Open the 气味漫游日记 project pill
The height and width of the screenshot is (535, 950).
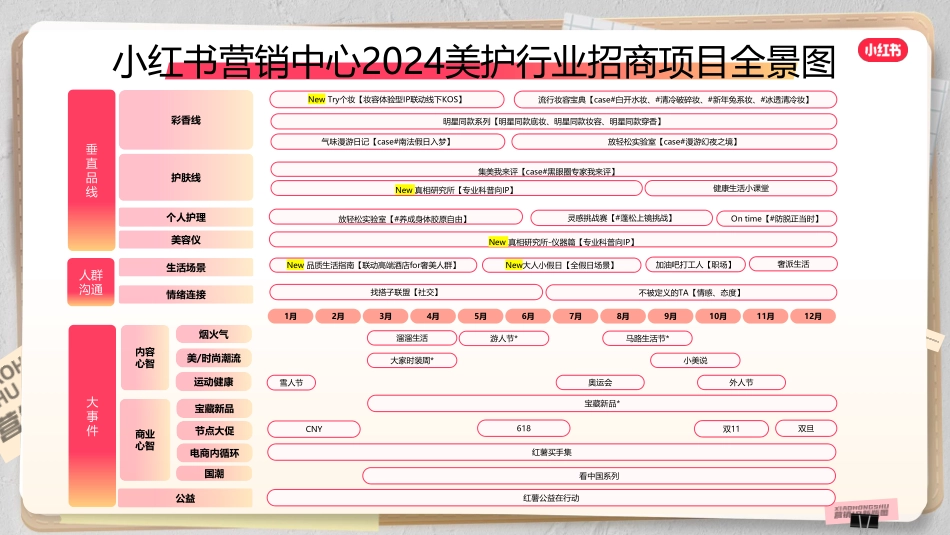click(x=387, y=142)
